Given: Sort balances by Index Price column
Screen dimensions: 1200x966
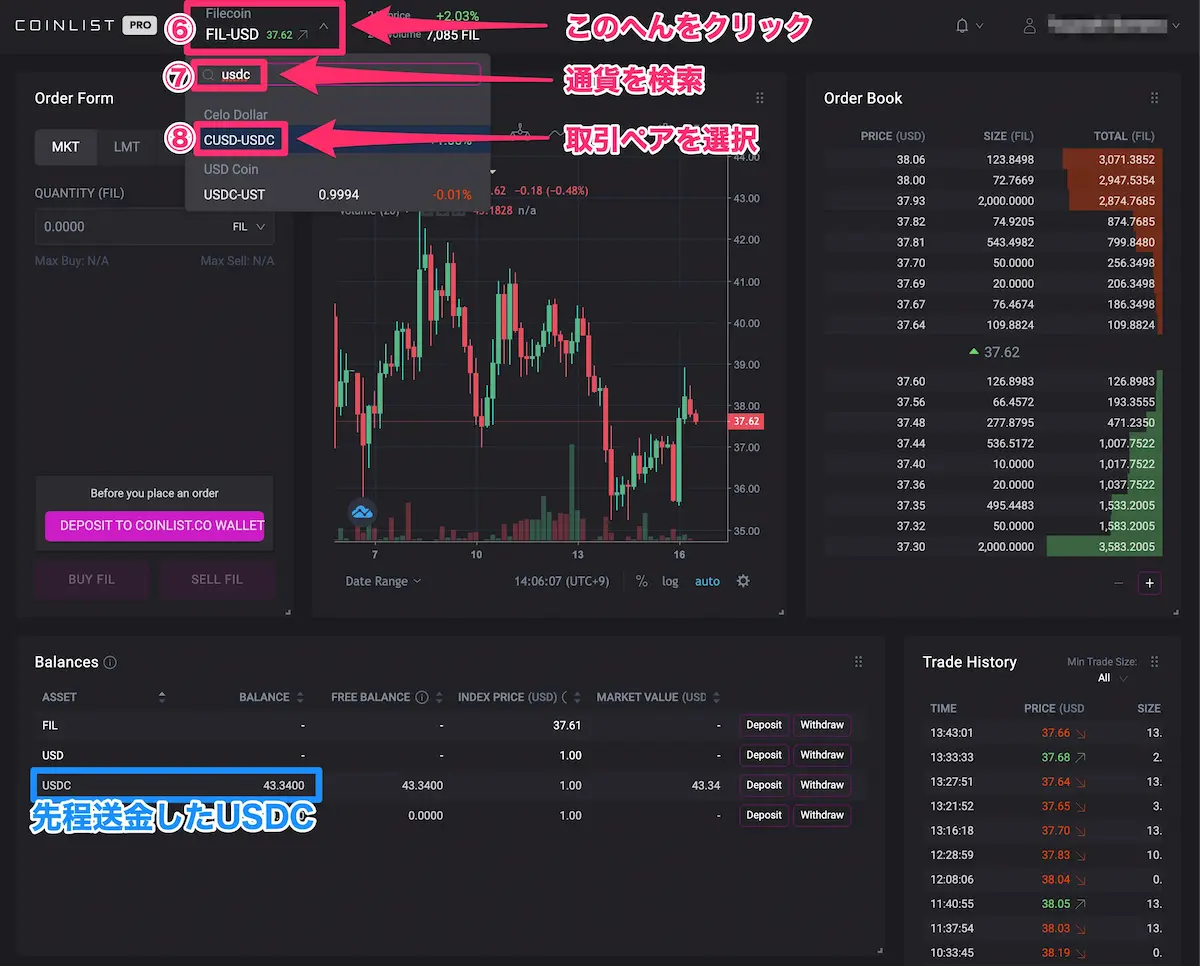Looking at the screenshot, I should pos(579,697).
